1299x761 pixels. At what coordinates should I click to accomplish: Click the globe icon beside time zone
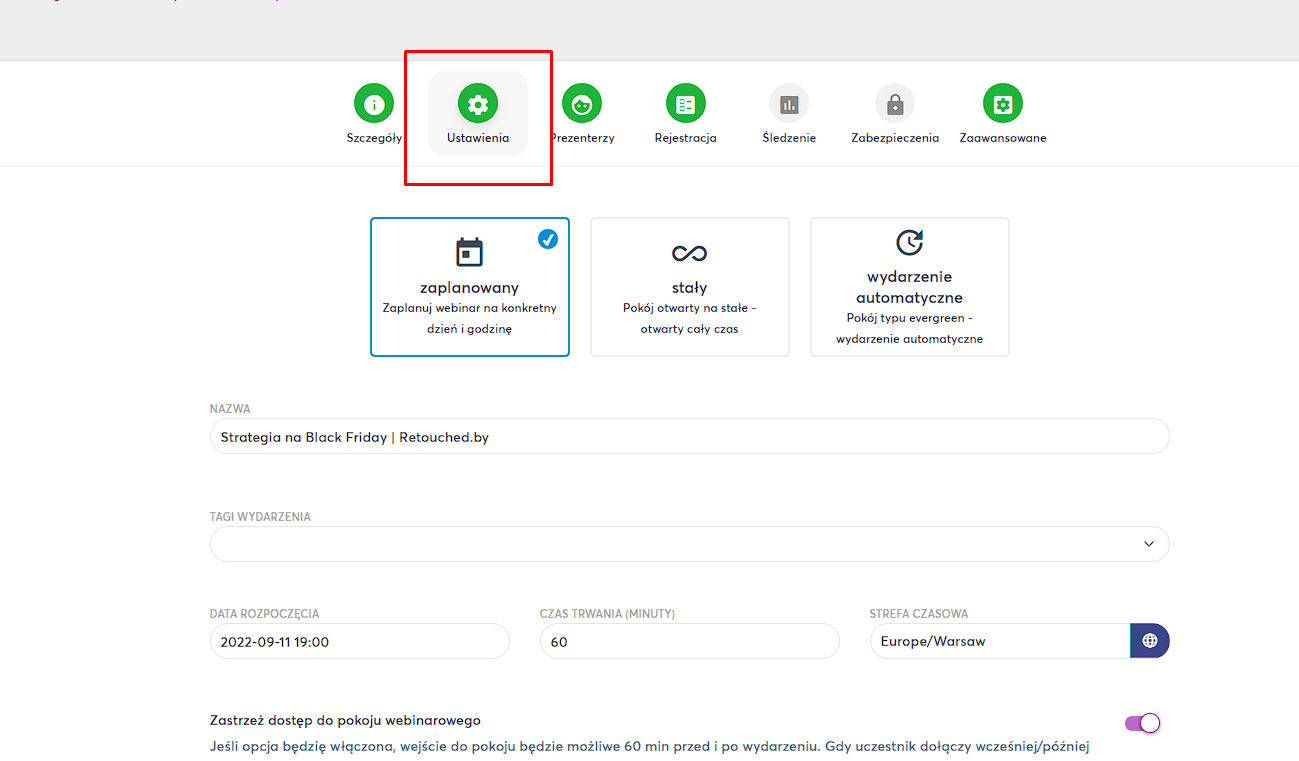[x=1150, y=641]
